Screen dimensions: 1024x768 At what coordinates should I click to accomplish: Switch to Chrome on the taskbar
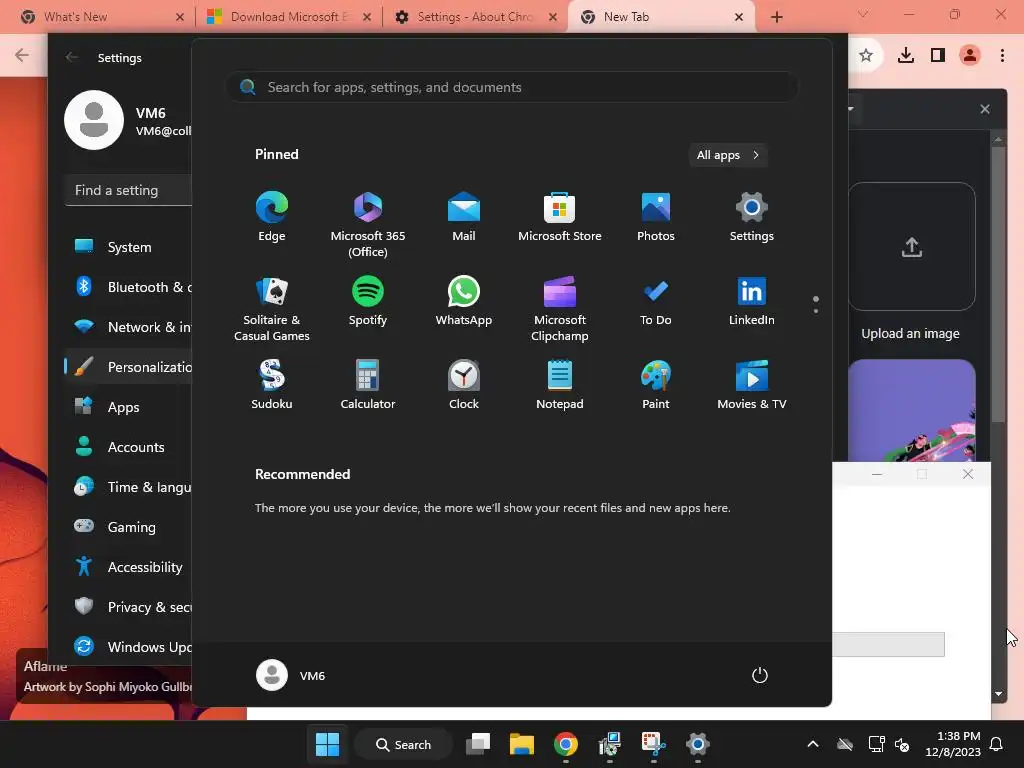566,744
